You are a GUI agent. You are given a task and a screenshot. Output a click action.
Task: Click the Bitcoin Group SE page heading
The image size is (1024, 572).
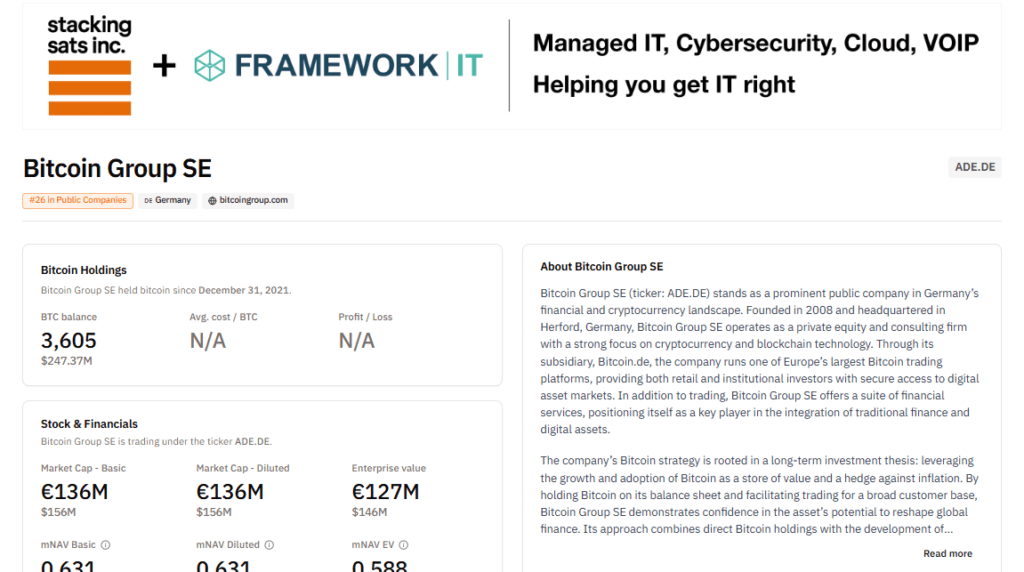click(x=117, y=168)
